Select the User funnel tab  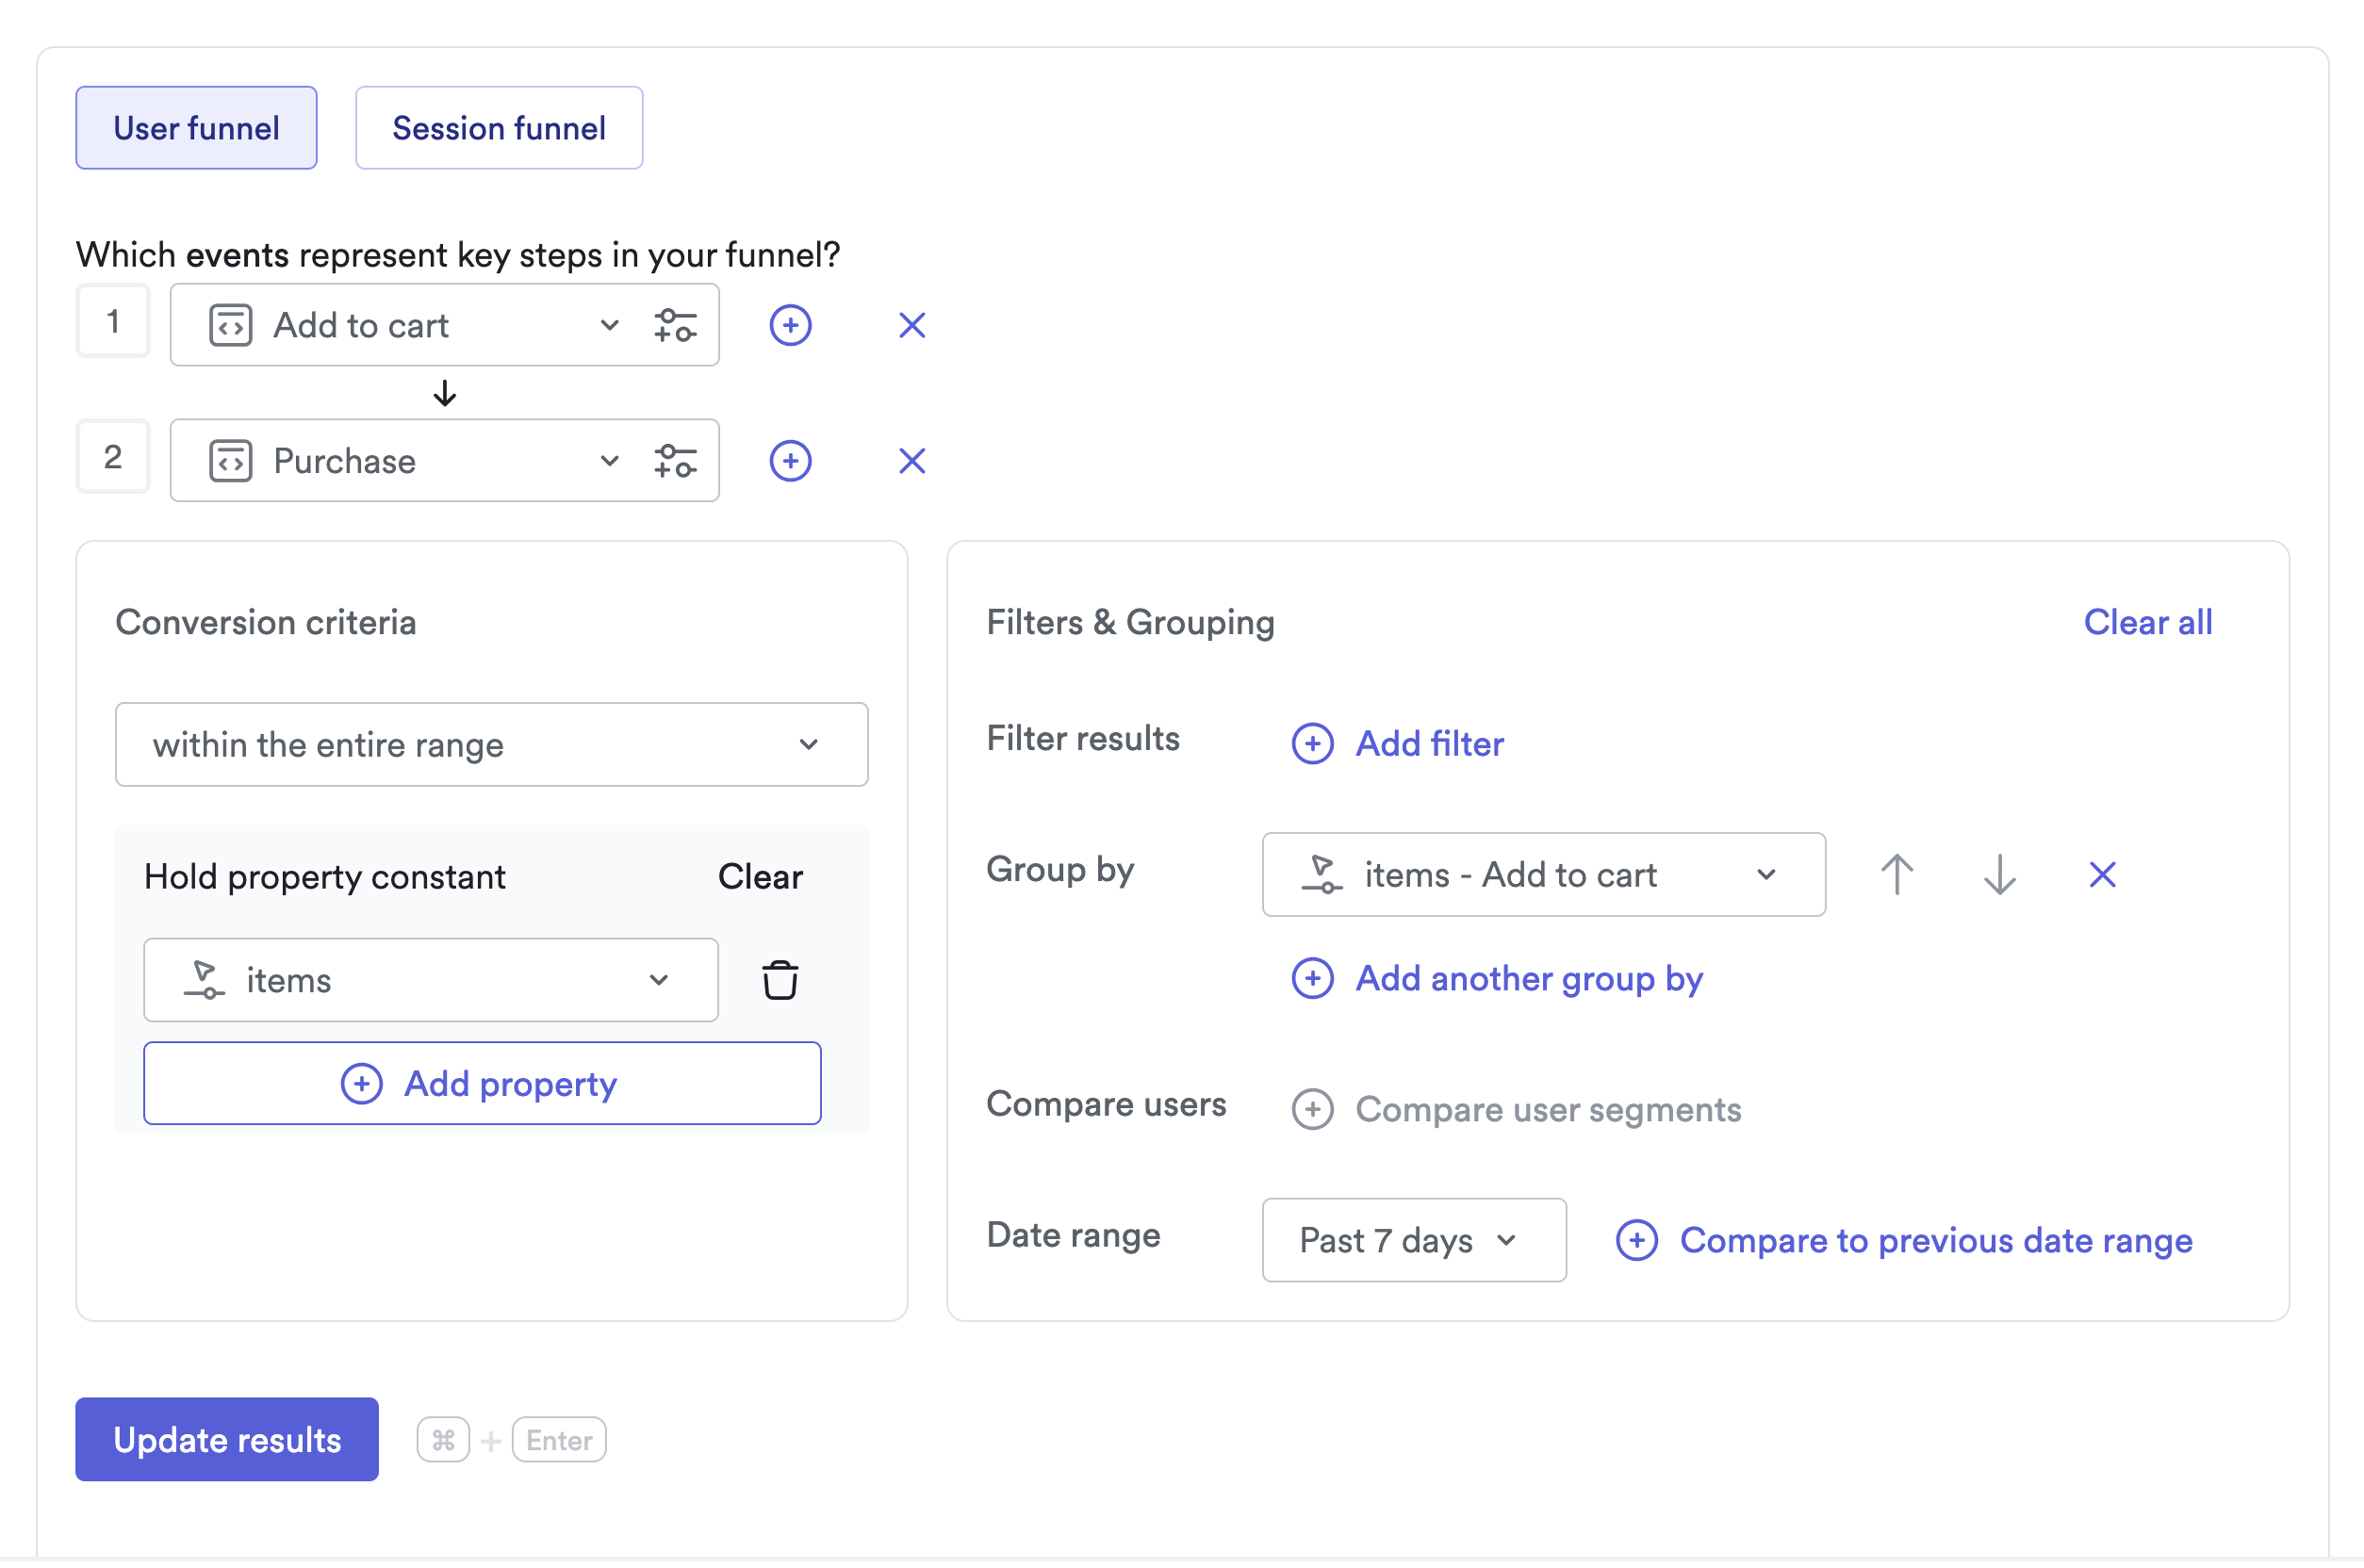click(x=196, y=128)
